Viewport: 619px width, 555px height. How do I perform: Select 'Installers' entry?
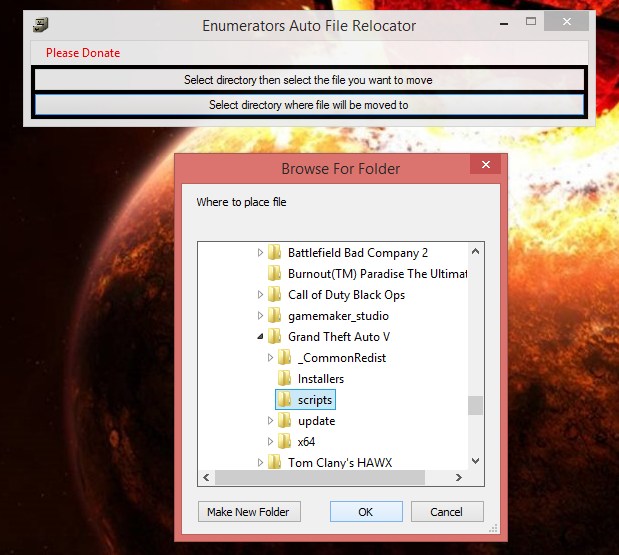(321, 379)
